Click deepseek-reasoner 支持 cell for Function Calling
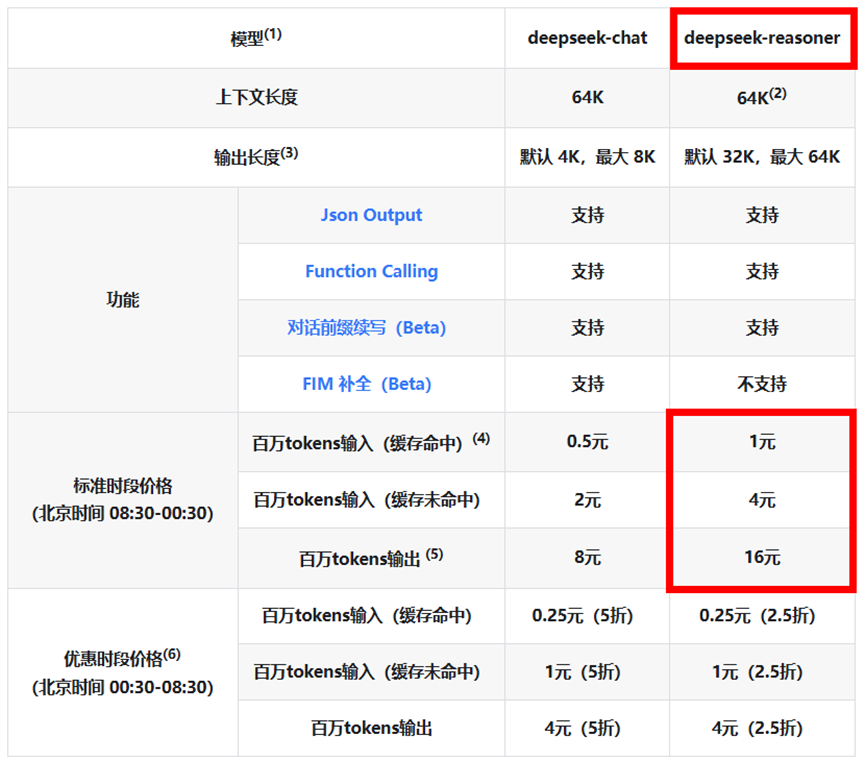Screen dimensions: 865x761 click(x=762, y=272)
